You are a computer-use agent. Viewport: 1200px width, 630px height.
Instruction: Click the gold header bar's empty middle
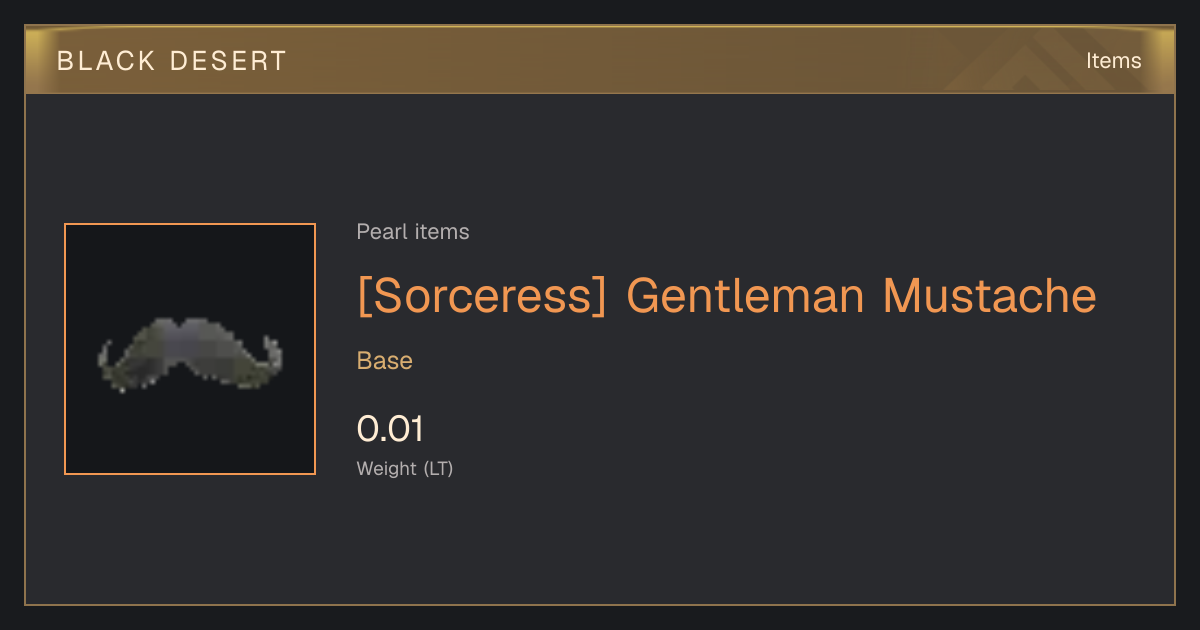coord(650,61)
